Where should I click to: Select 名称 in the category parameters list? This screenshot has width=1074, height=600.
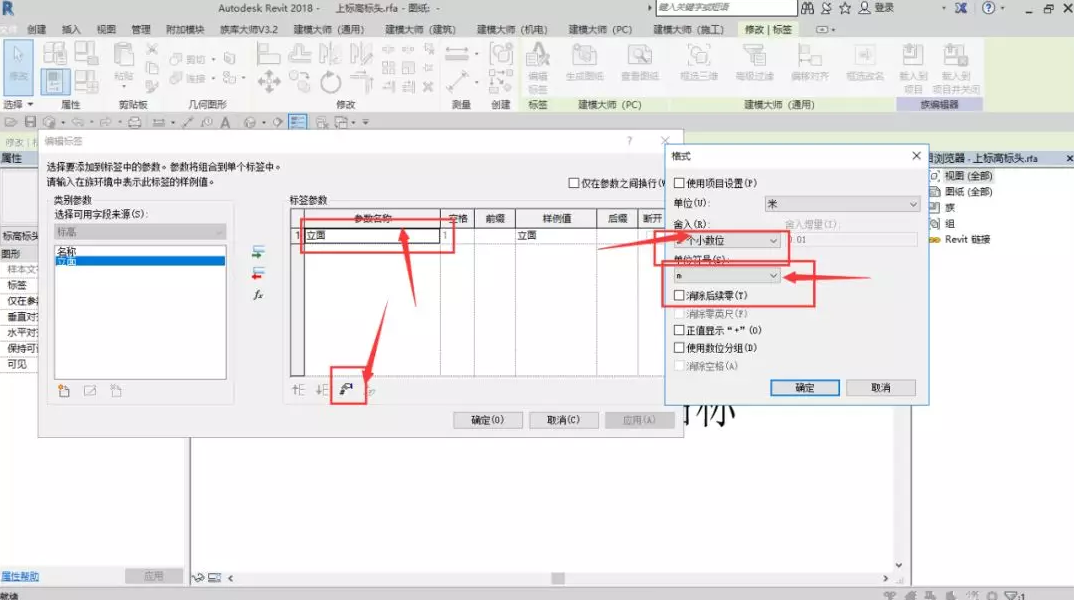point(67,251)
